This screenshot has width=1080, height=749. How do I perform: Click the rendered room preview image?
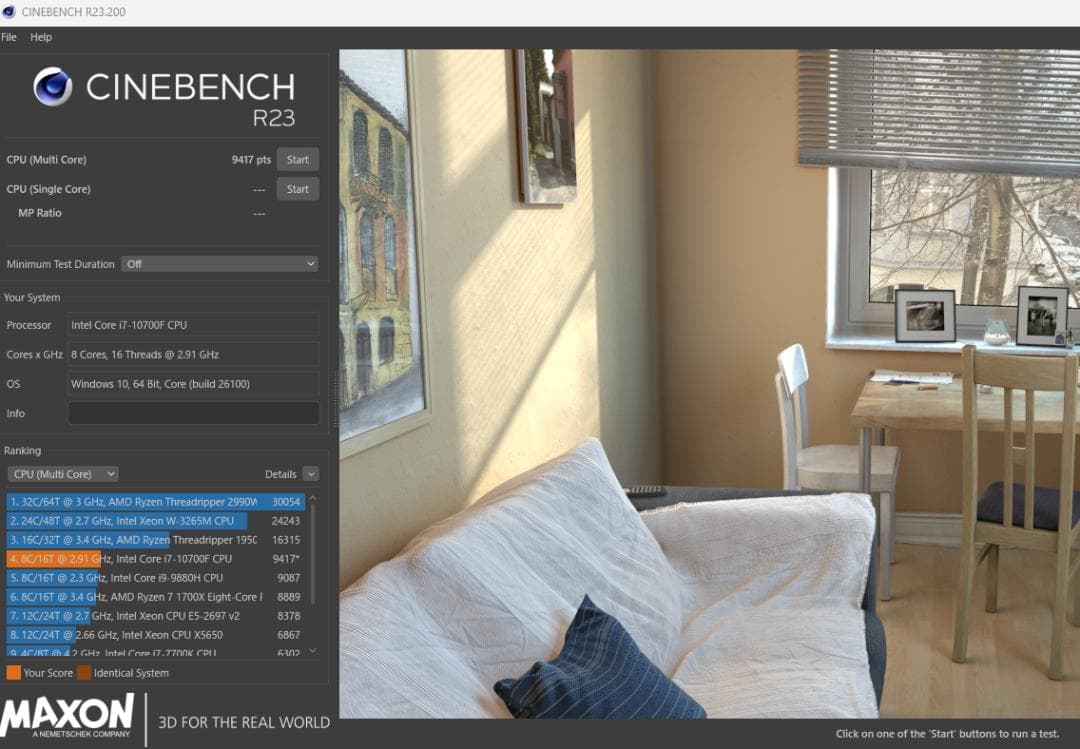tap(709, 383)
